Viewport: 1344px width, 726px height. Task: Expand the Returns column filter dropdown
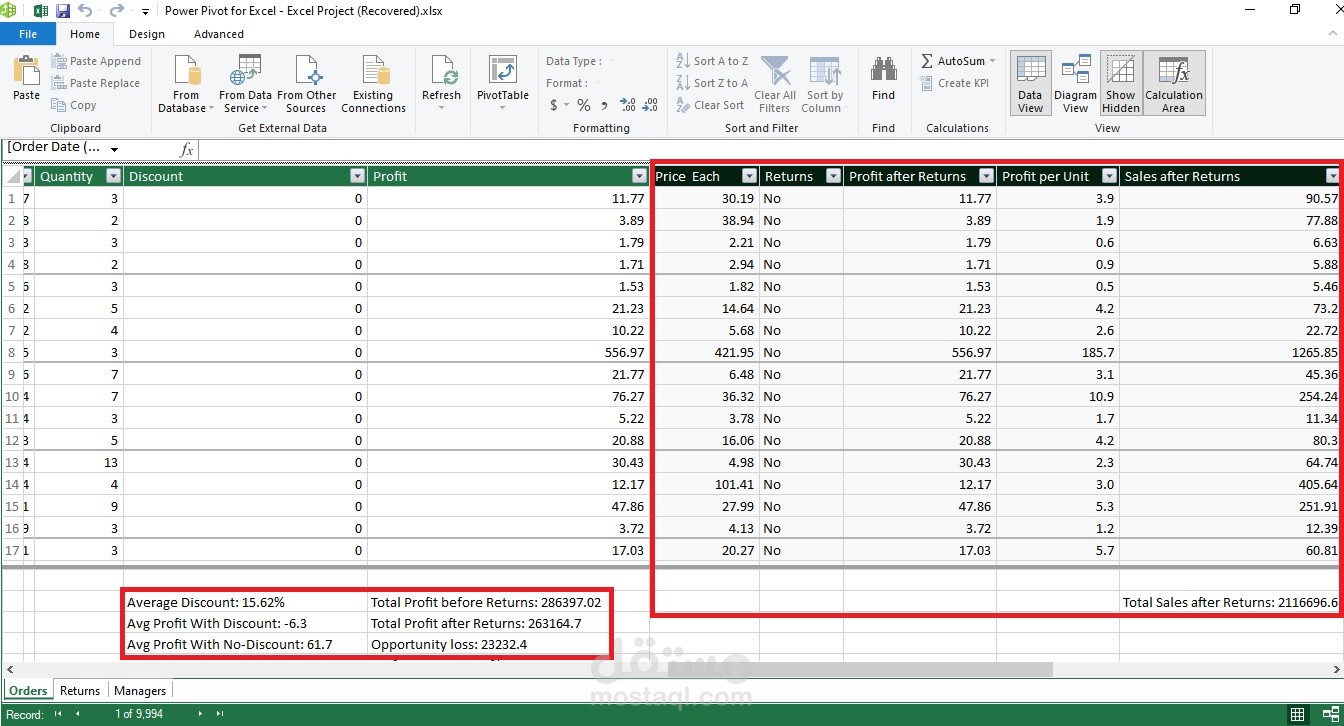click(832, 176)
